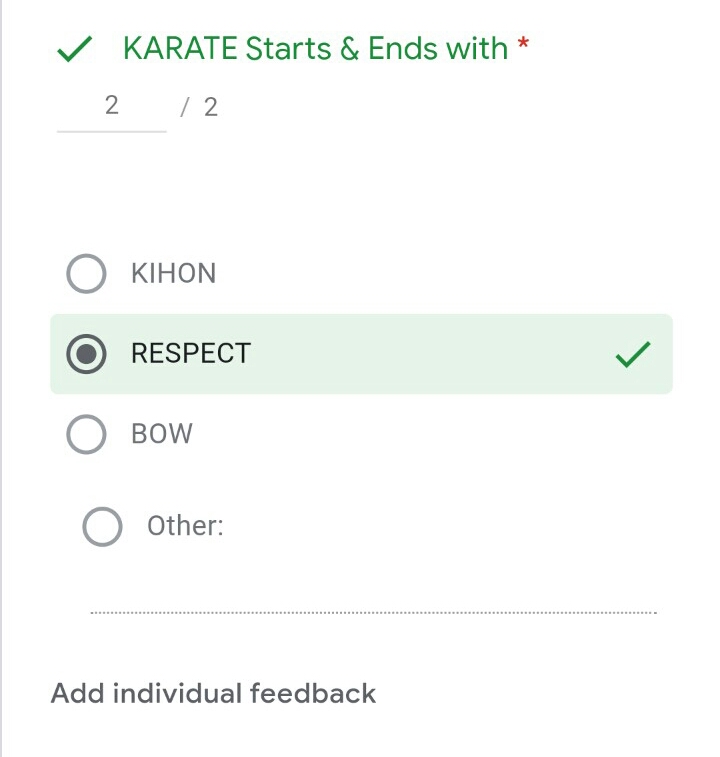
Task: Click the underline beneath the score field
Action: (x=111, y=130)
